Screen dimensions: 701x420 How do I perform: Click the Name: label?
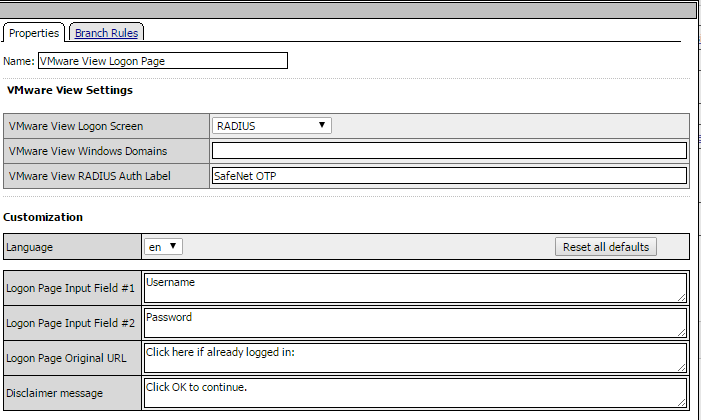coord(19,61)
